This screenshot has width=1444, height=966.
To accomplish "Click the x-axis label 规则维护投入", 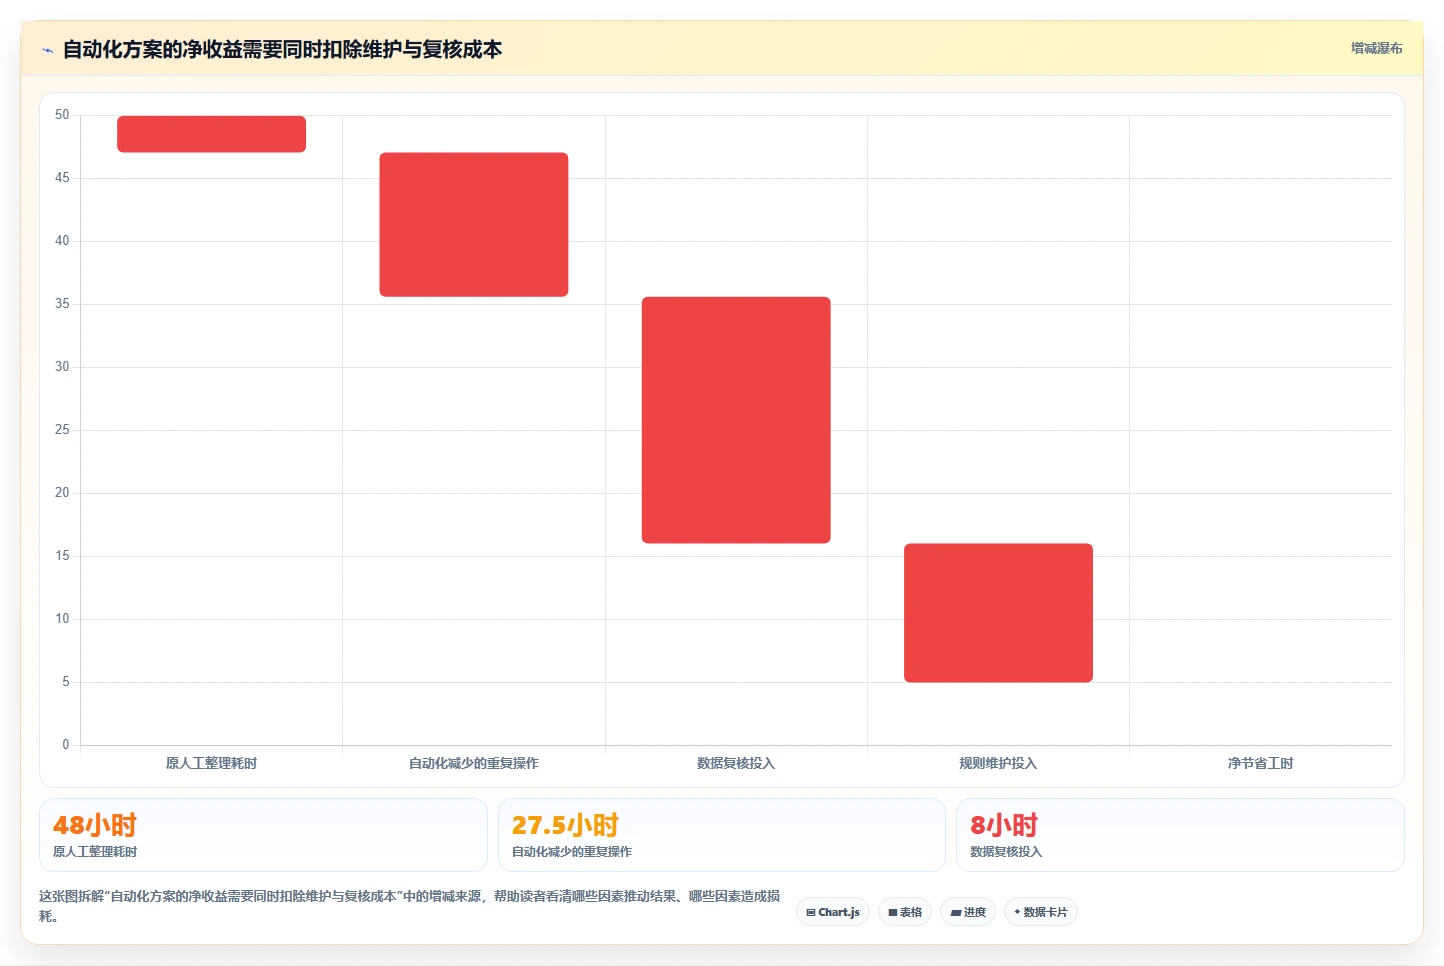I will point(998,763).
